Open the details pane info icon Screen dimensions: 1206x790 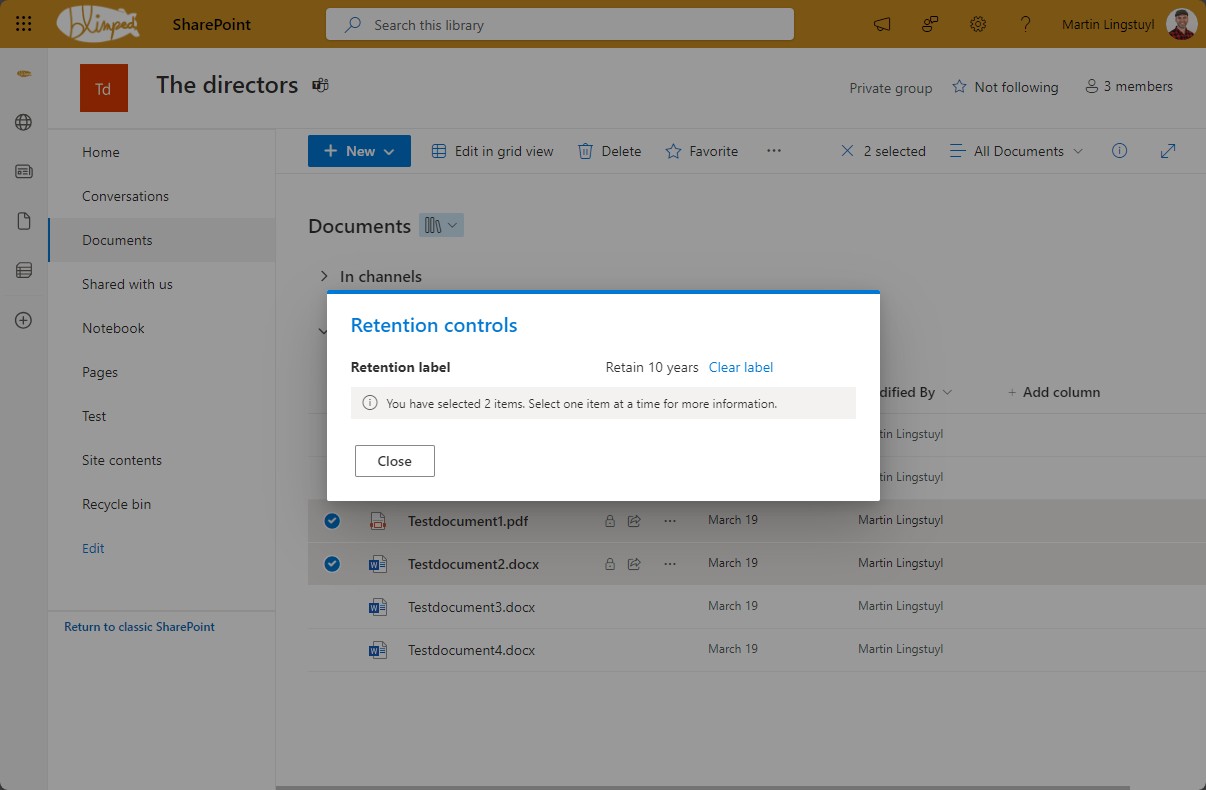tap(1120, 151)
